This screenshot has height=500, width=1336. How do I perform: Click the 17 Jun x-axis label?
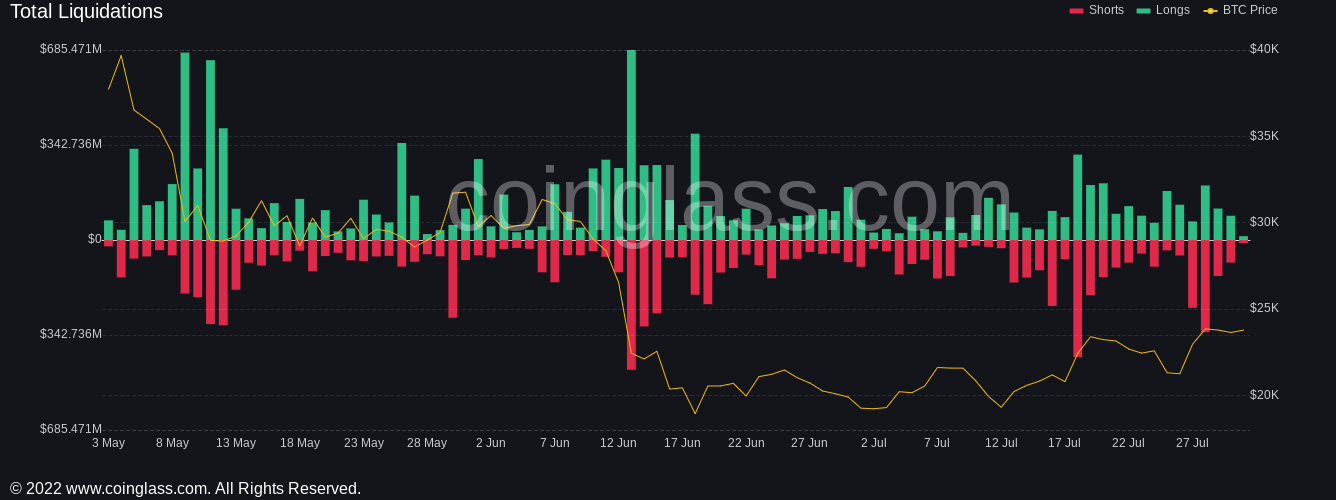[682, 443]
